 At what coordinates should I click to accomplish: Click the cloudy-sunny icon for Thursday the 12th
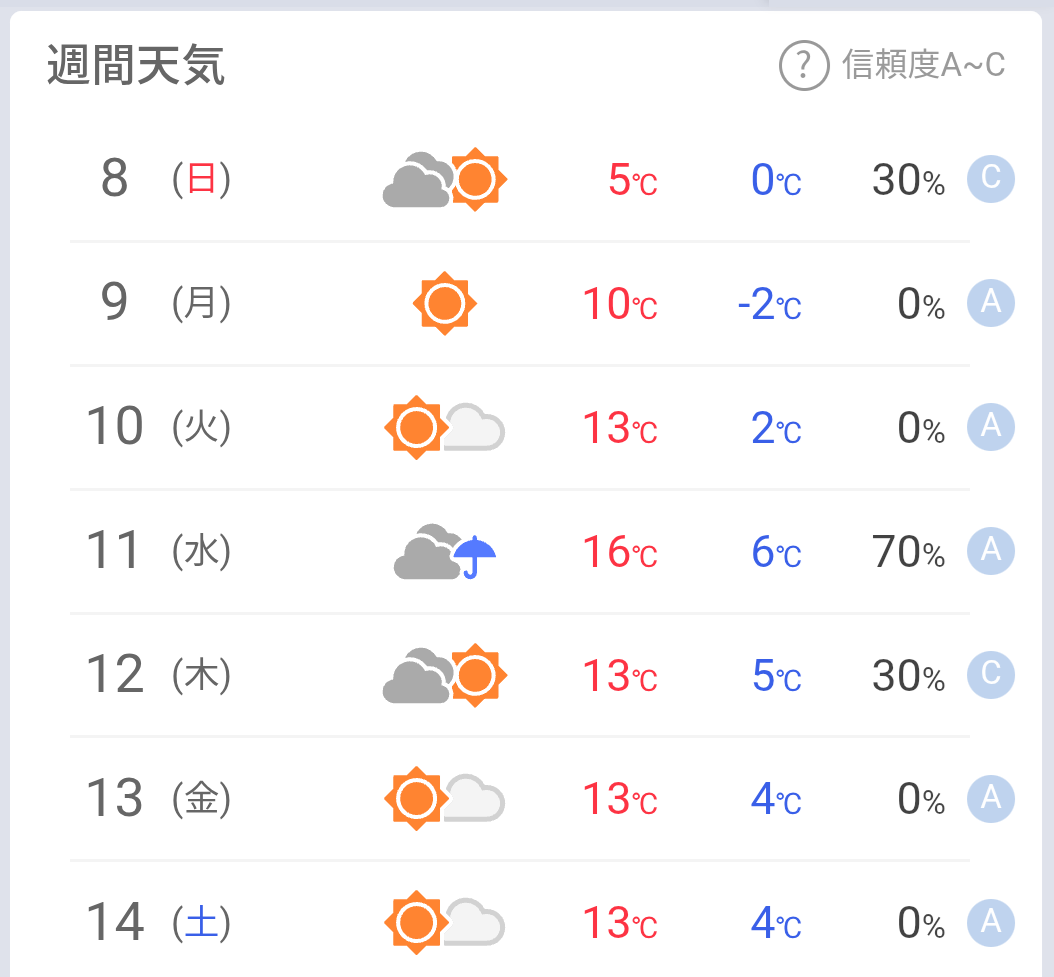point(445,676)
